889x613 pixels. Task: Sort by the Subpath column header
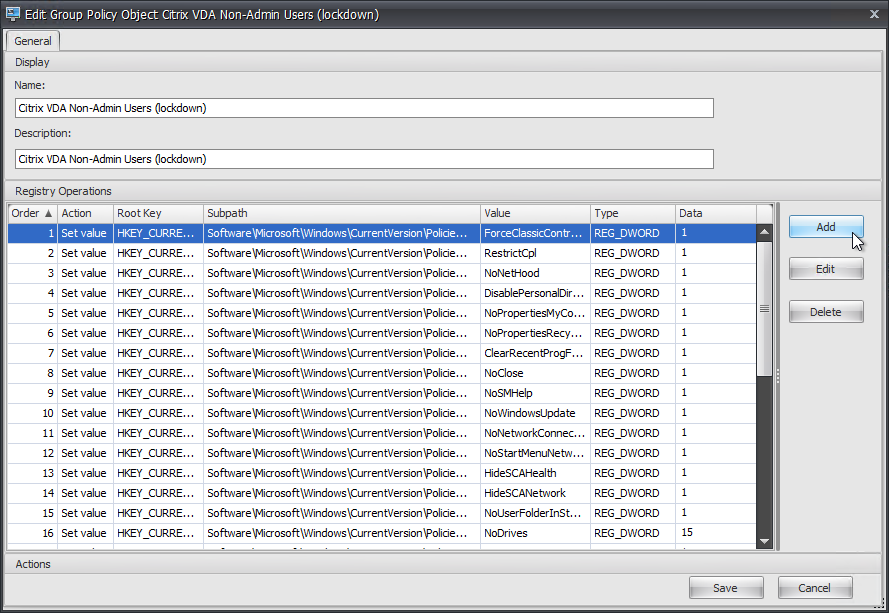pyautogui.click(x=340, y=213)
